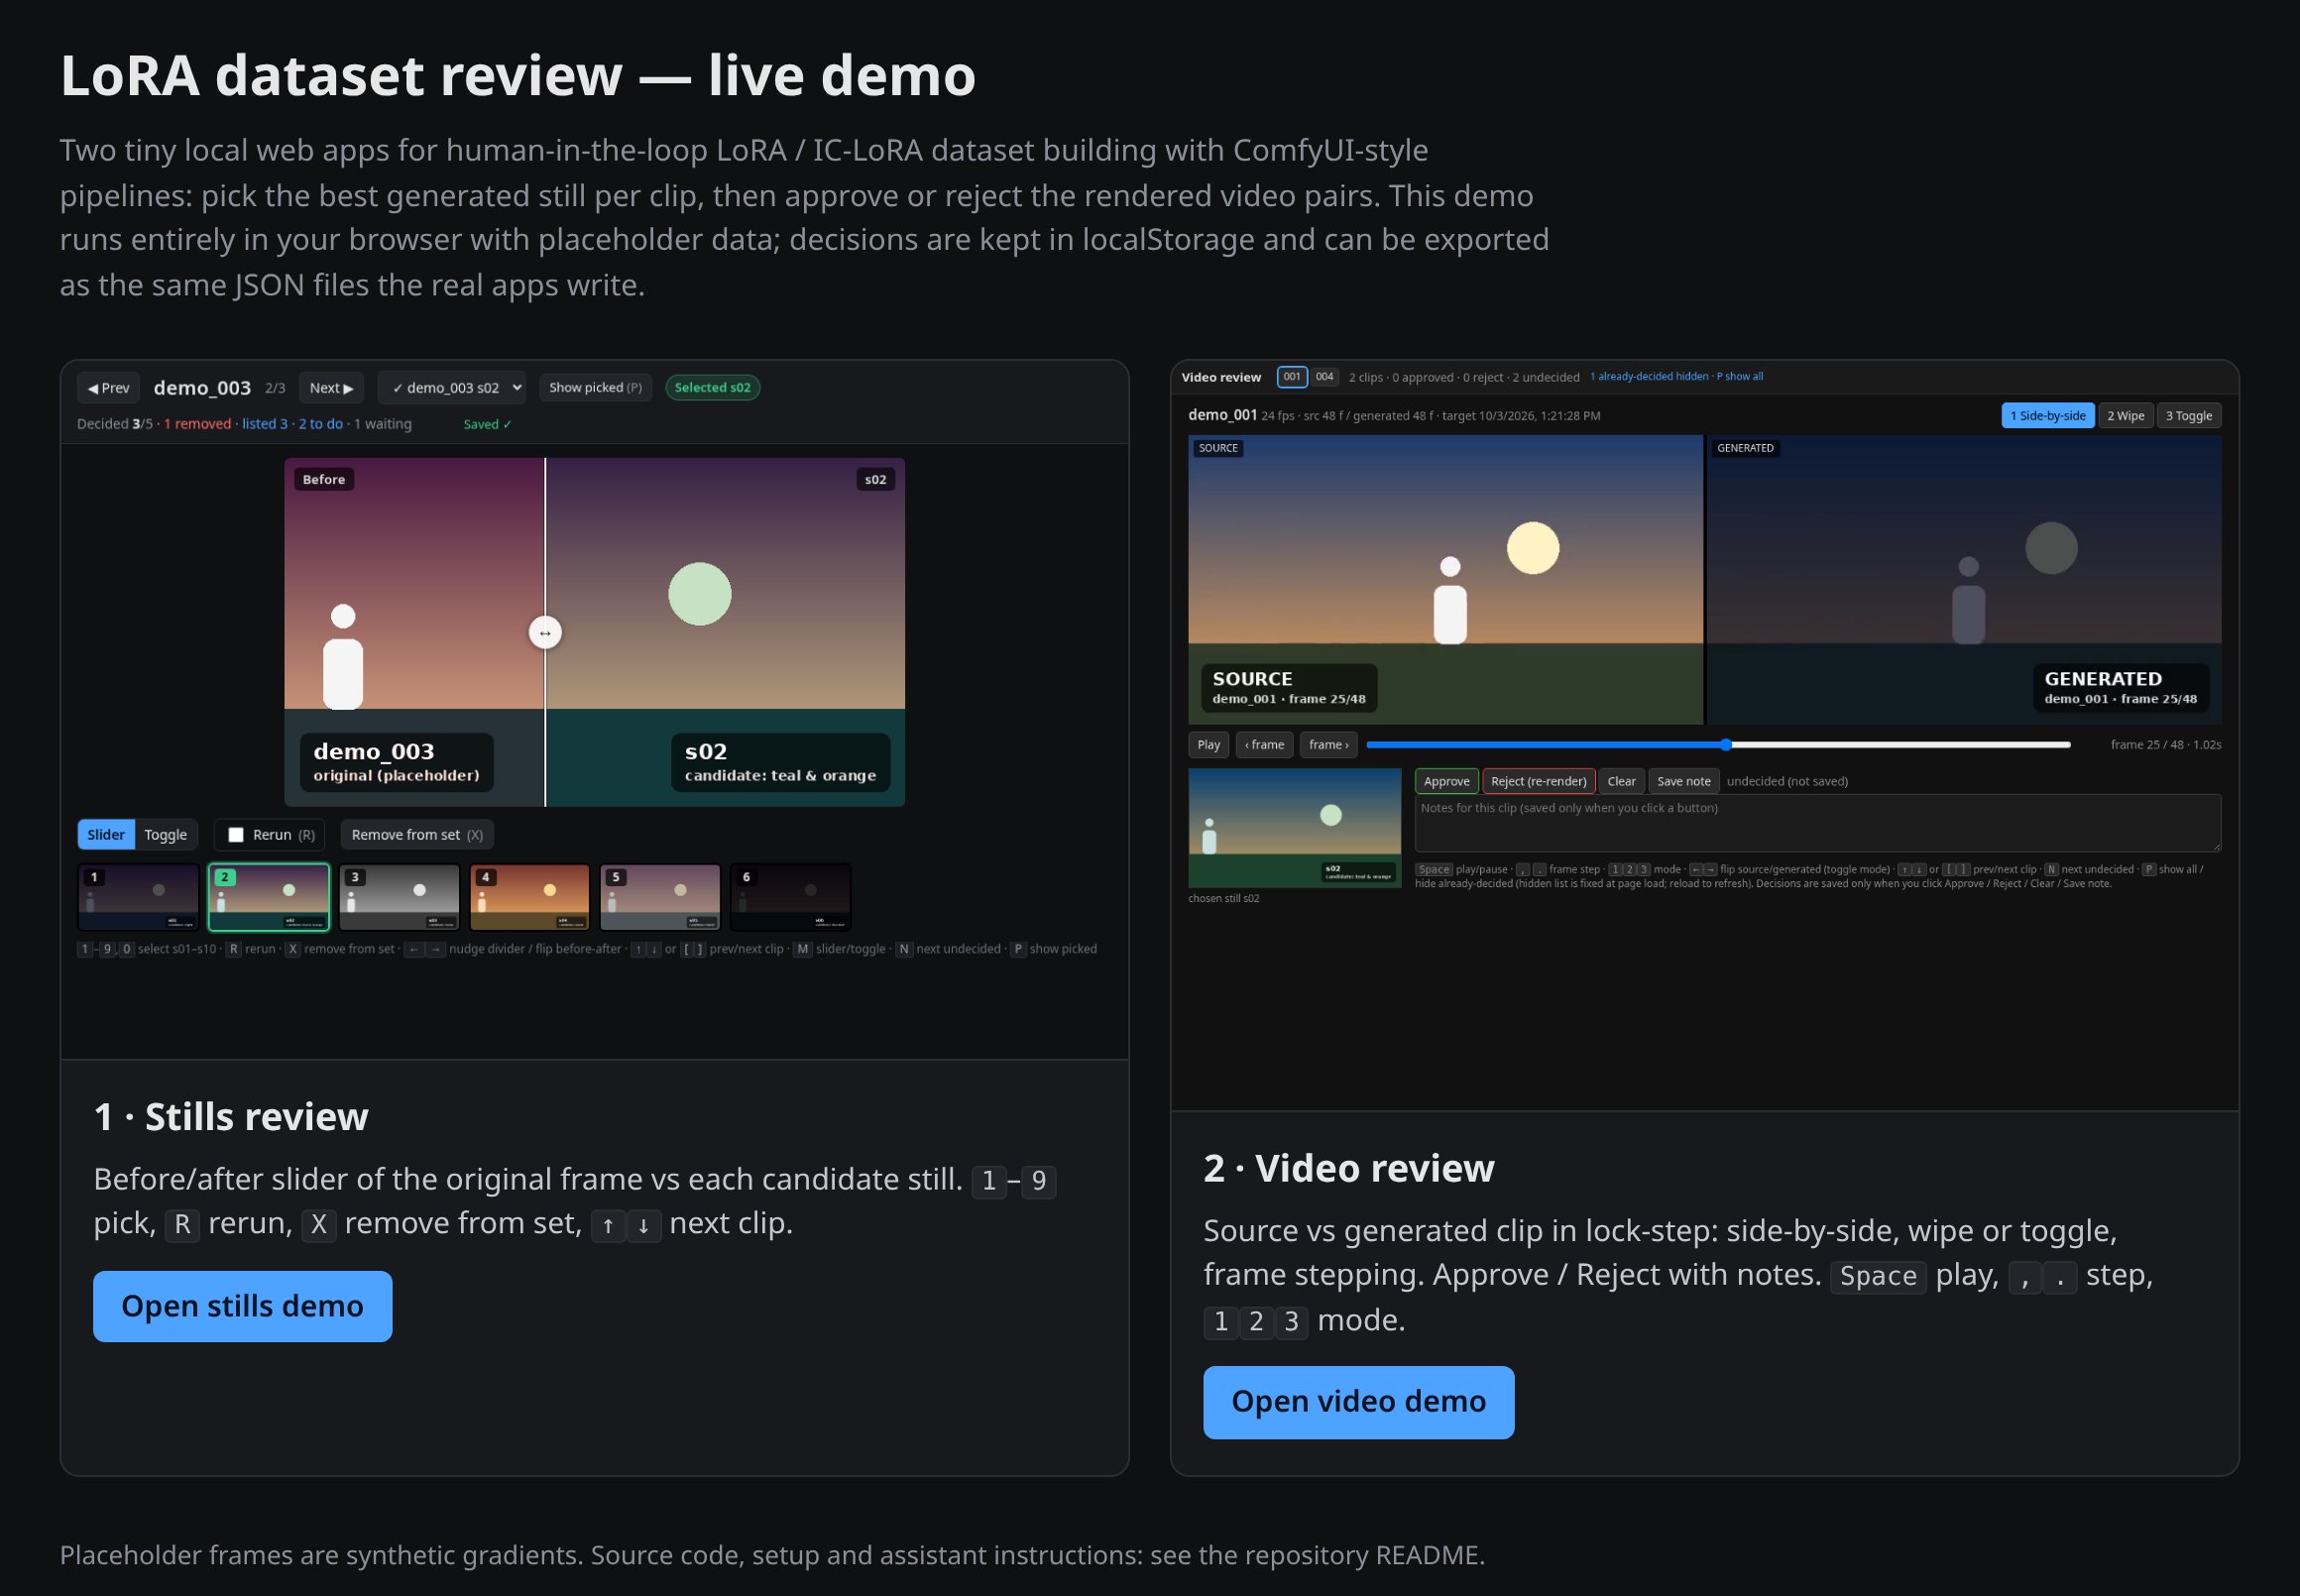Image resolution: width=2300 pixels, height=1596 pixels.
Task: Select candidate thumbnail 2 teal & orange
Action: (269, 897)
